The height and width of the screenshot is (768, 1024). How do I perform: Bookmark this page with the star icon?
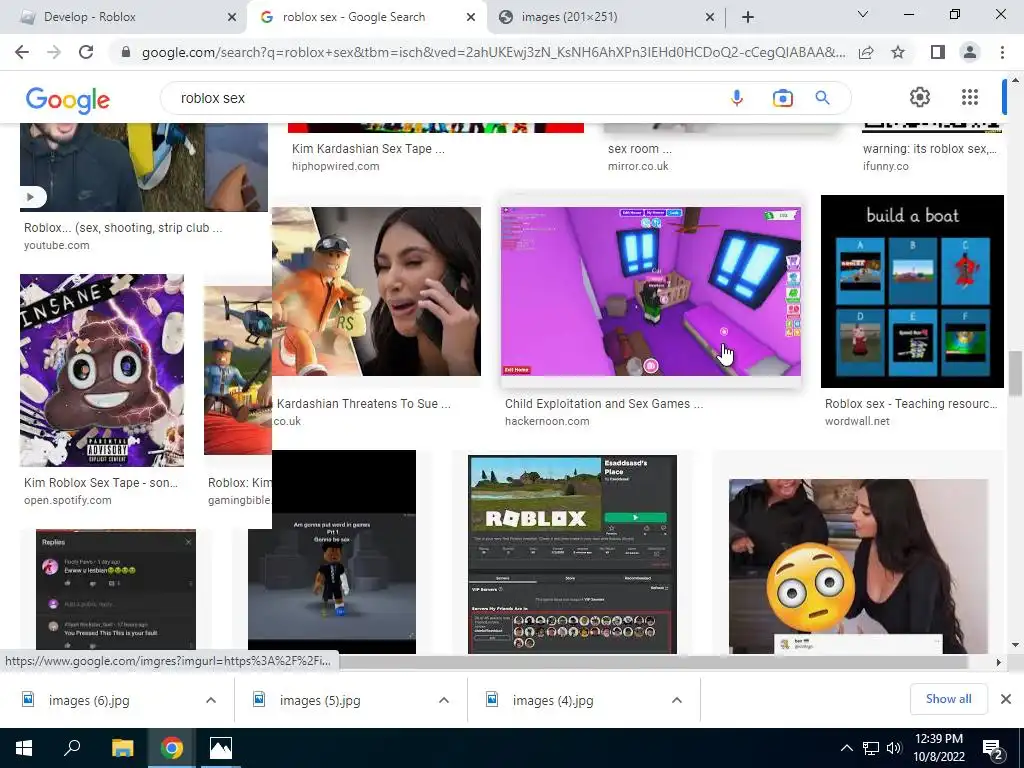pyautogui.click(x=898, y=52)
